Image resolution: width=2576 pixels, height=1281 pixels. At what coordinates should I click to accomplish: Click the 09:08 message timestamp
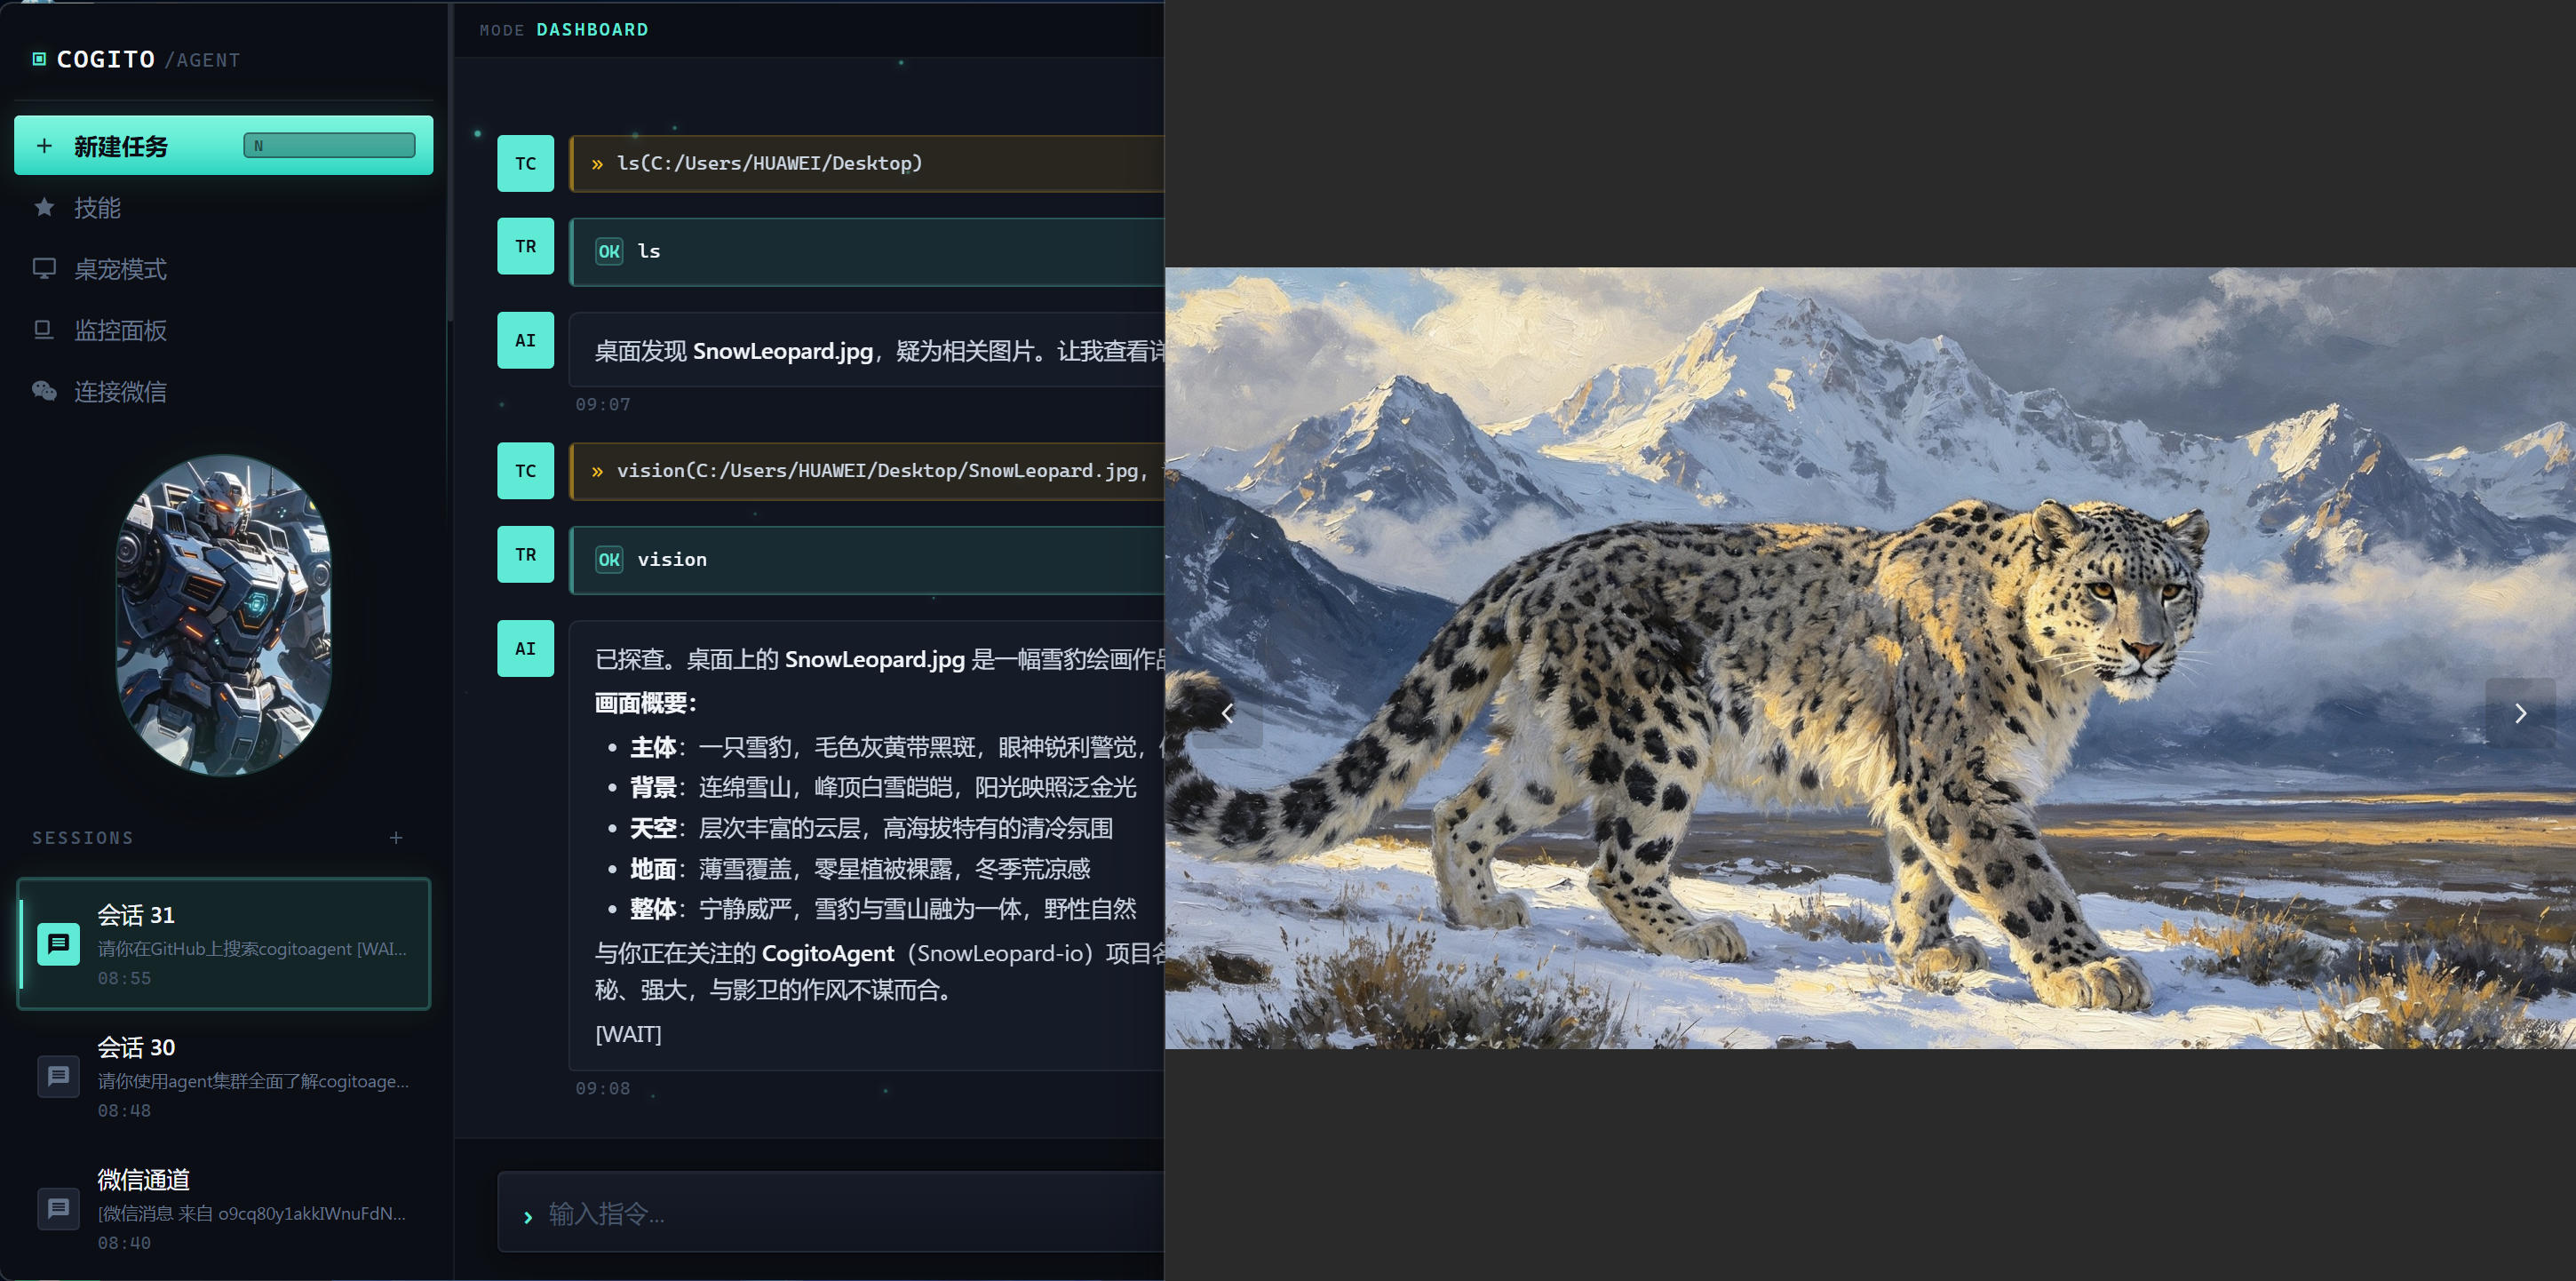pyautogui.click(x=603, y=1088)
